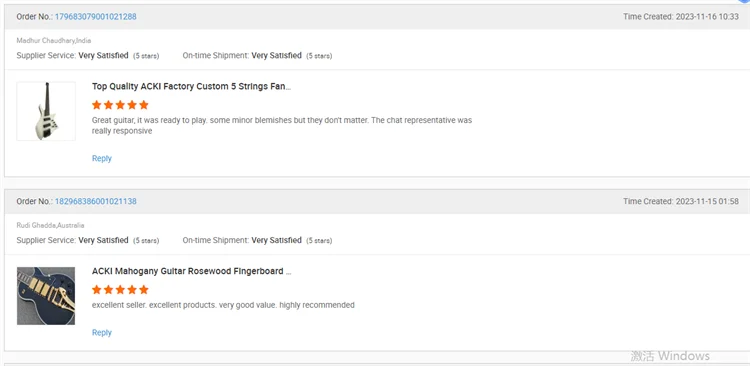Screen dimensions: 750x366
Task: Select reviewer name Madhur Chaudhary, India
Action: (54, 41)
